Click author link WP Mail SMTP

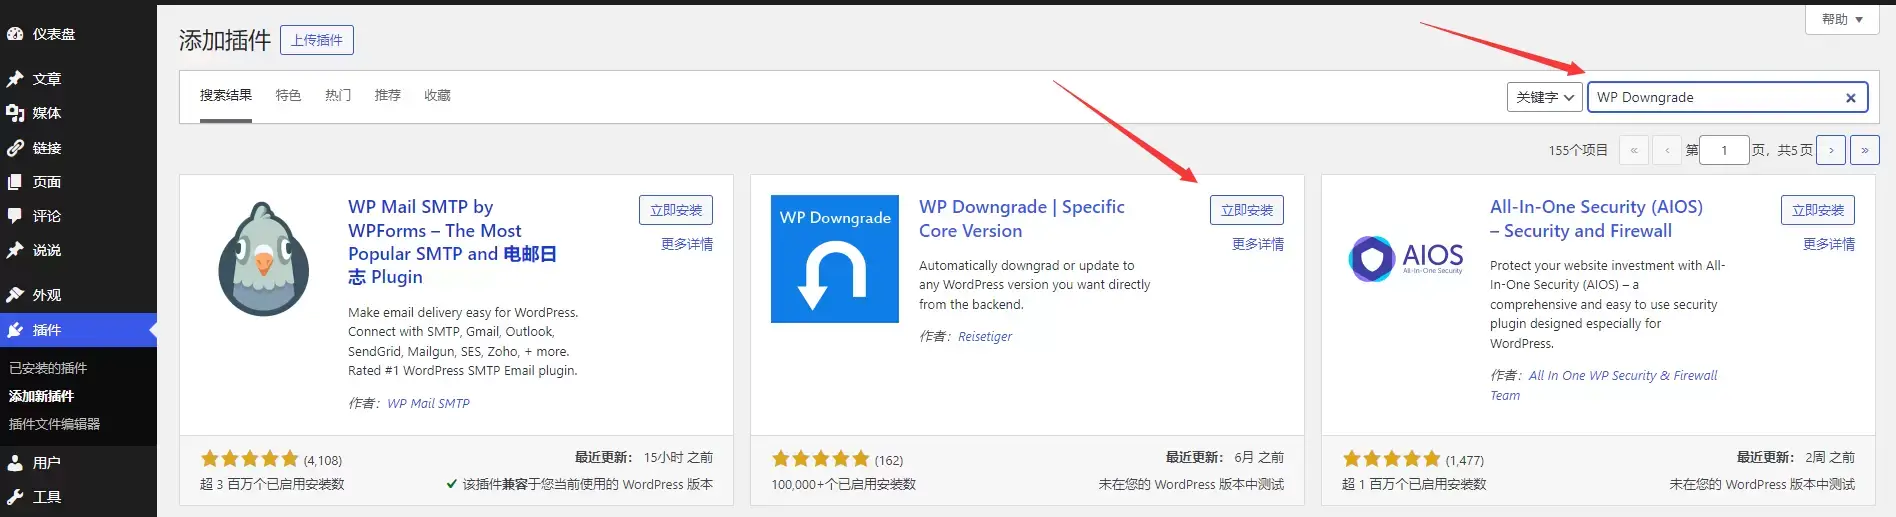428,403
